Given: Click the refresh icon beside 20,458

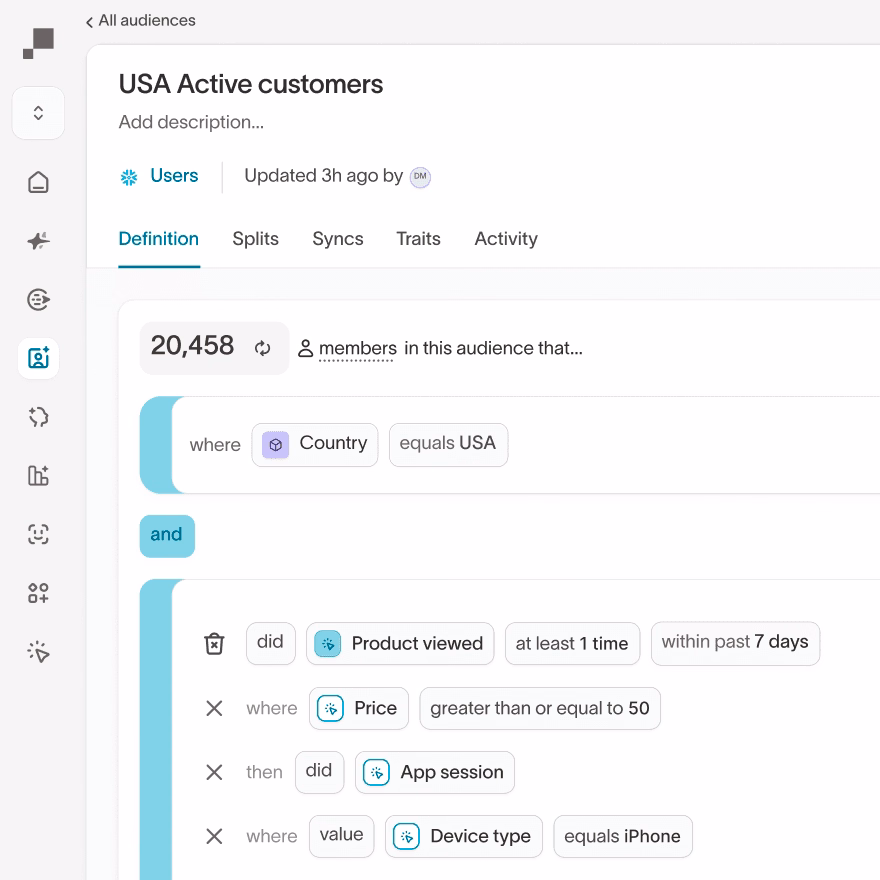Looking at the screenshot, I should pyautogui.click(x=263, y=348).
